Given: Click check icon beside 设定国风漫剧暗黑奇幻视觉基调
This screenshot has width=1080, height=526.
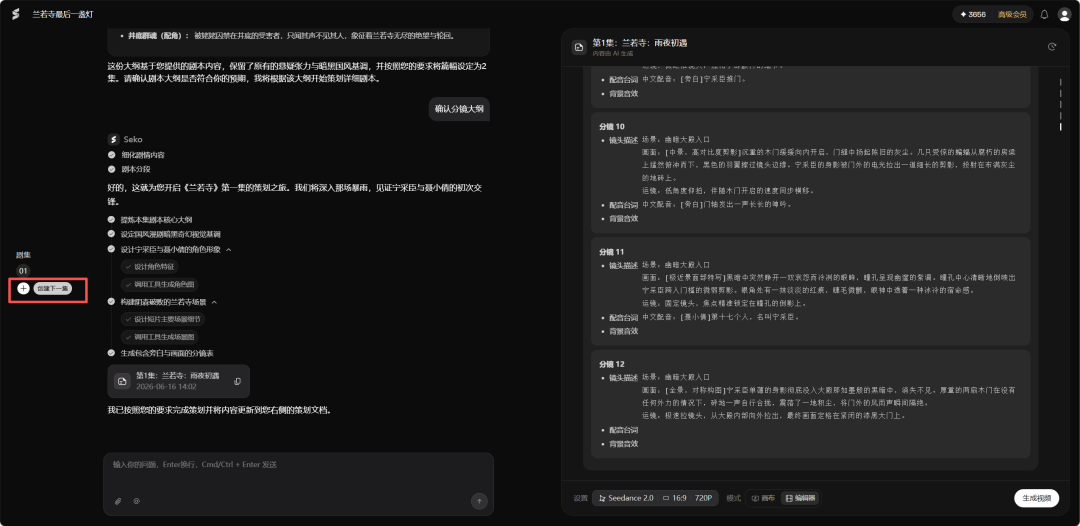Looking at the screenshot, I should point(112,234).
